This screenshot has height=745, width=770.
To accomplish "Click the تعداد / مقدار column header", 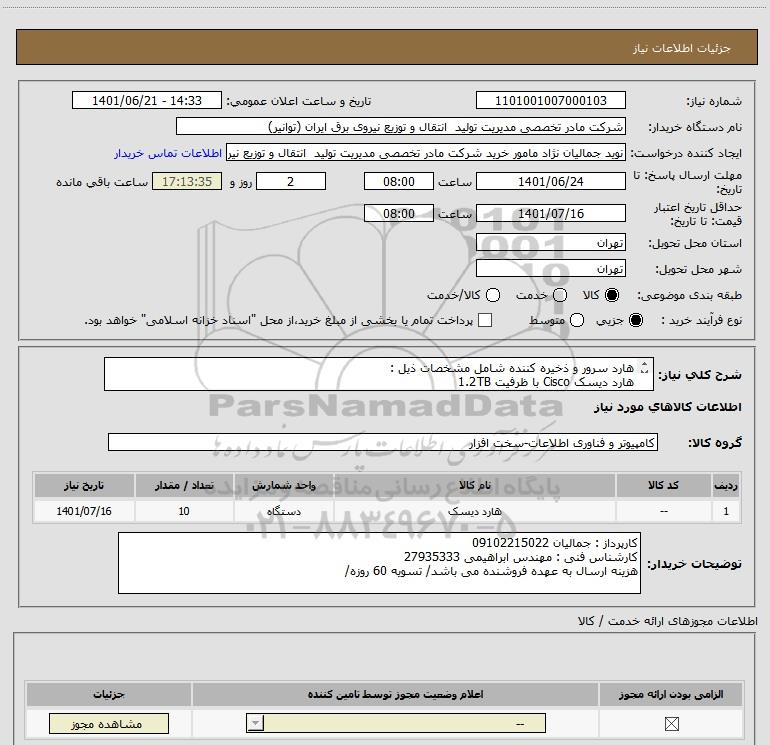I will [x=184, y=485].
